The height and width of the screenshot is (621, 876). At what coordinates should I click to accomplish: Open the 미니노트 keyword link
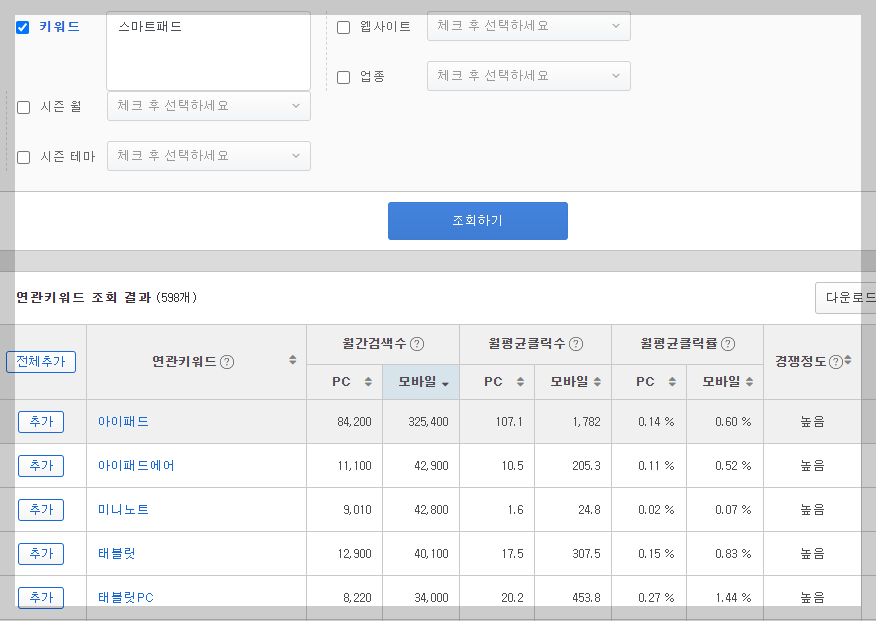(x=123, y=510)
